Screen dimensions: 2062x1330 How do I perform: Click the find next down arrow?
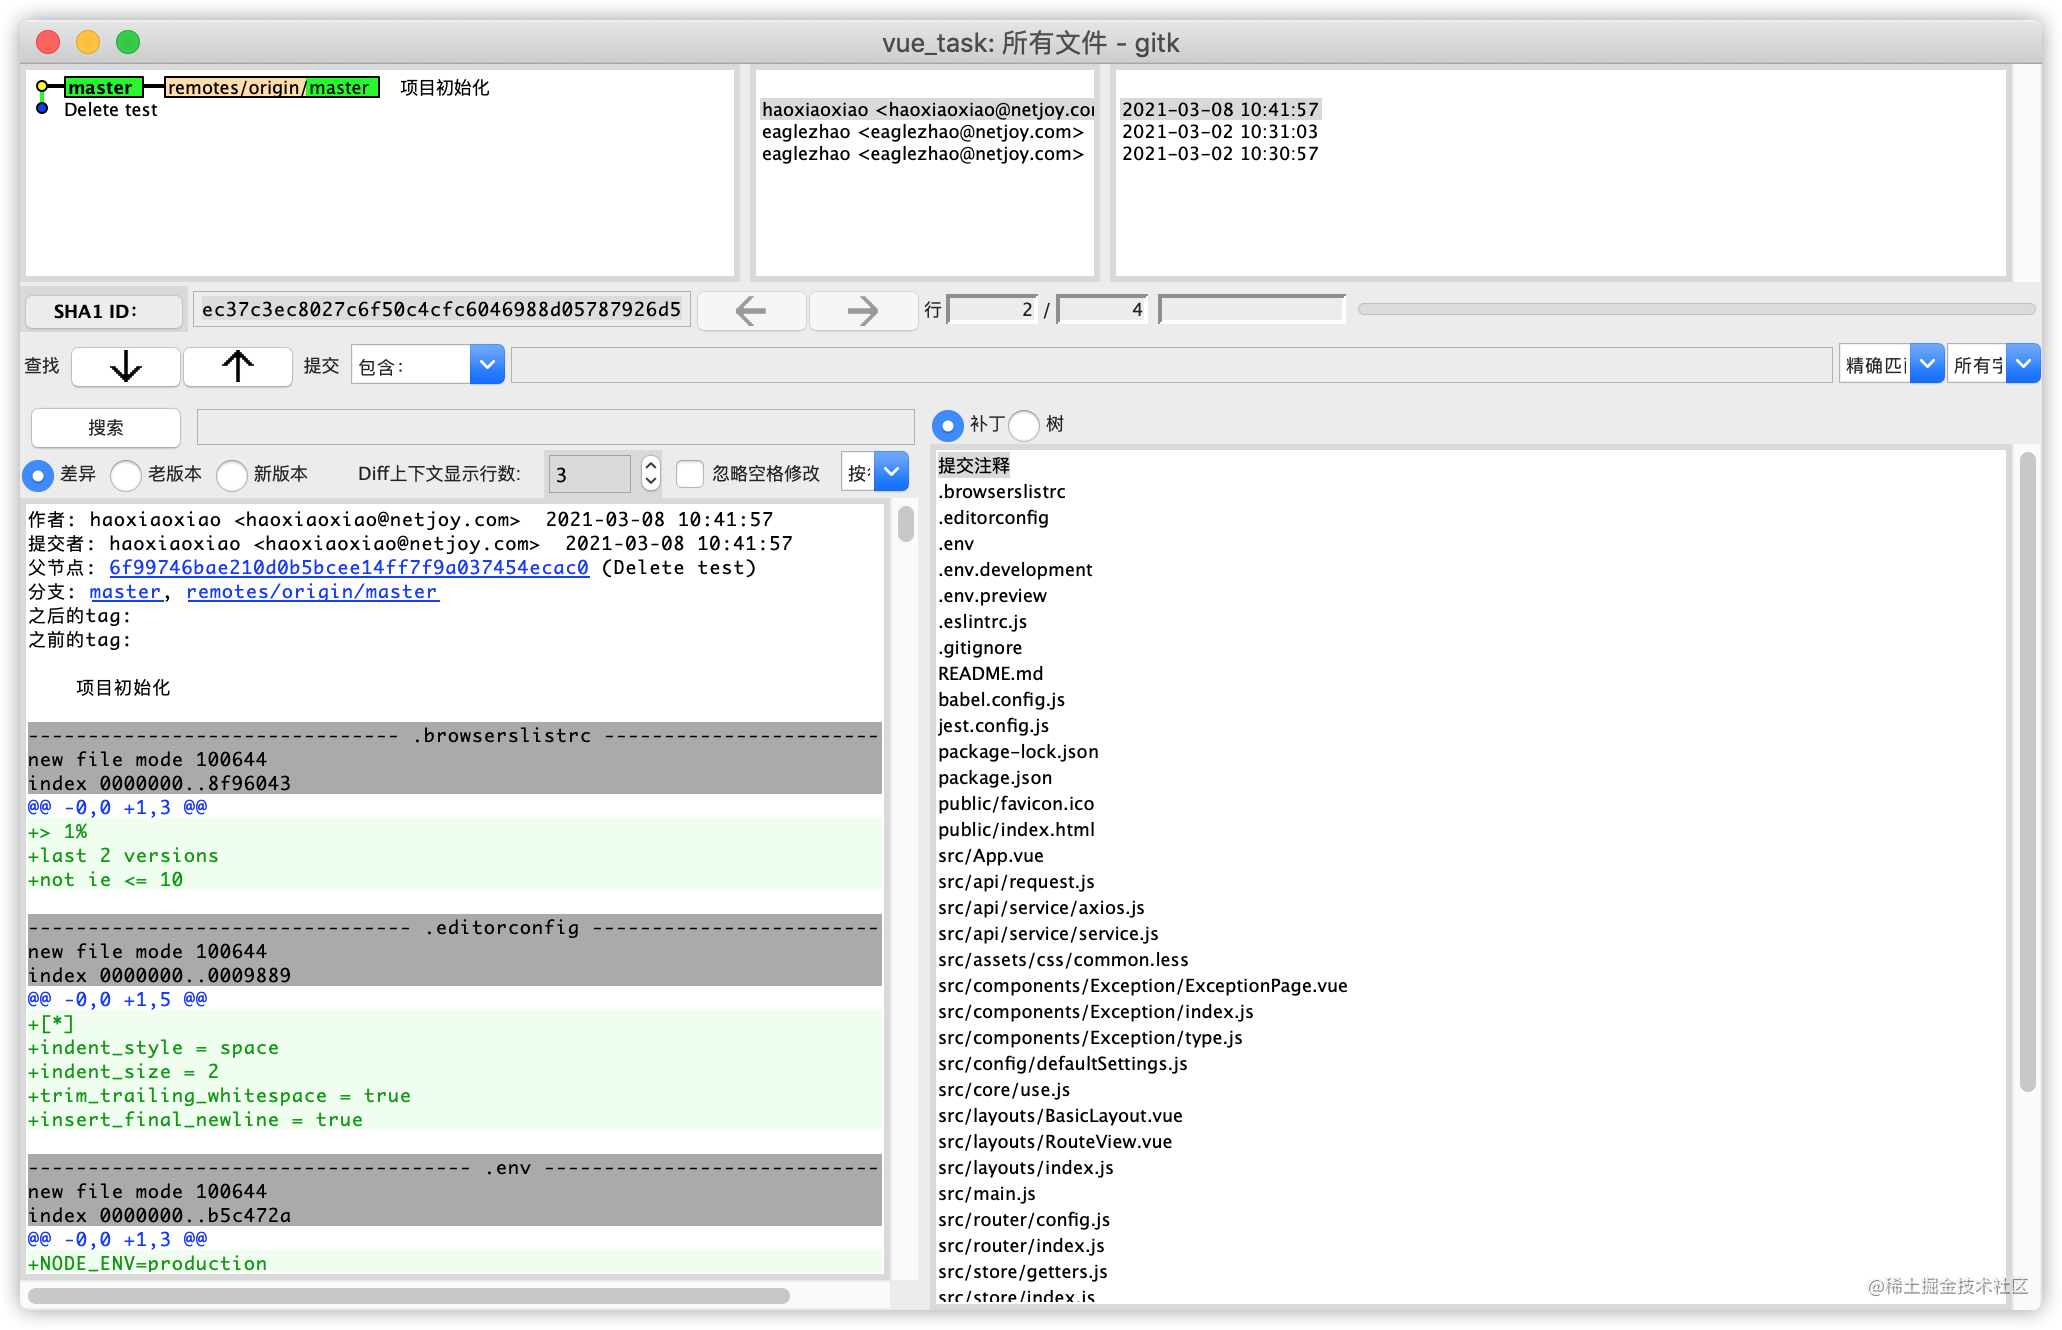(126, 367)
